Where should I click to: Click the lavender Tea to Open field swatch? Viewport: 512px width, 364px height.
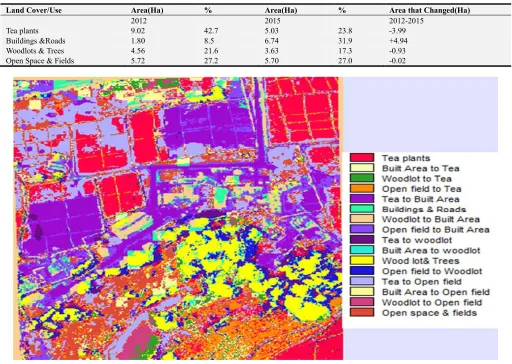point(362,281)
